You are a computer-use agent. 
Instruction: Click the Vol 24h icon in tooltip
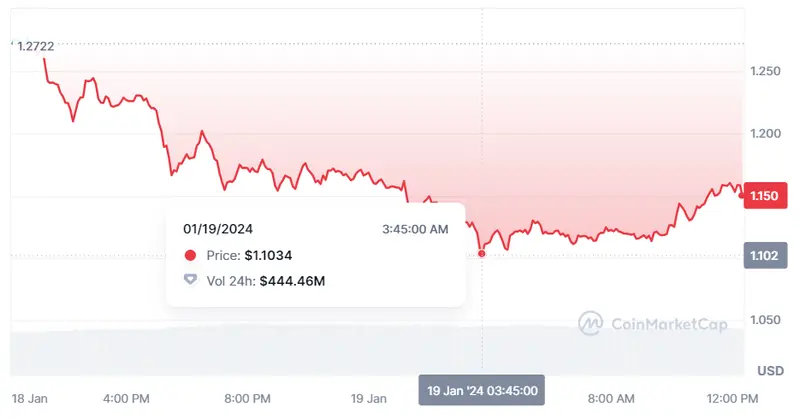[x=191, y=280]
